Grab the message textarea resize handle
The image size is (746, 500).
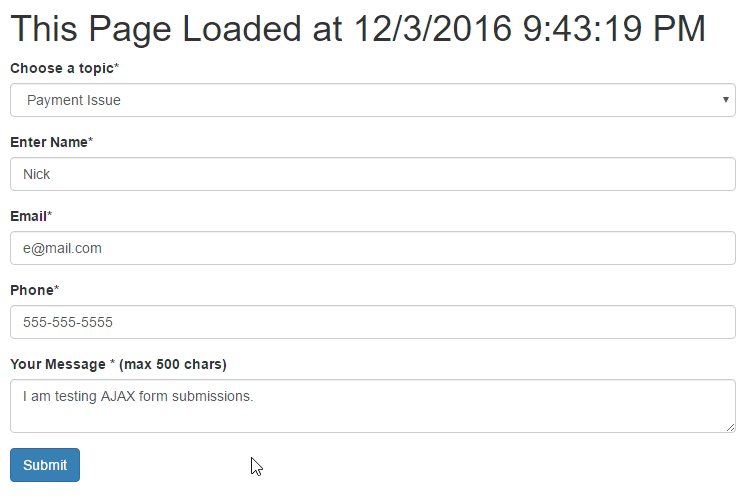coord(731,428)
